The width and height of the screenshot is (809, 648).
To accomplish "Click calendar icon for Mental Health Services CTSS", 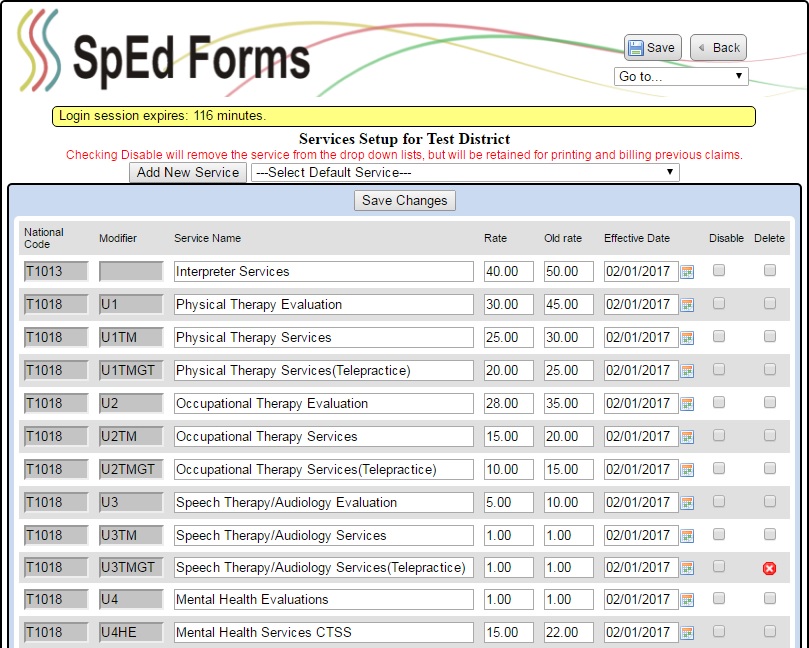I will (687, 633).
